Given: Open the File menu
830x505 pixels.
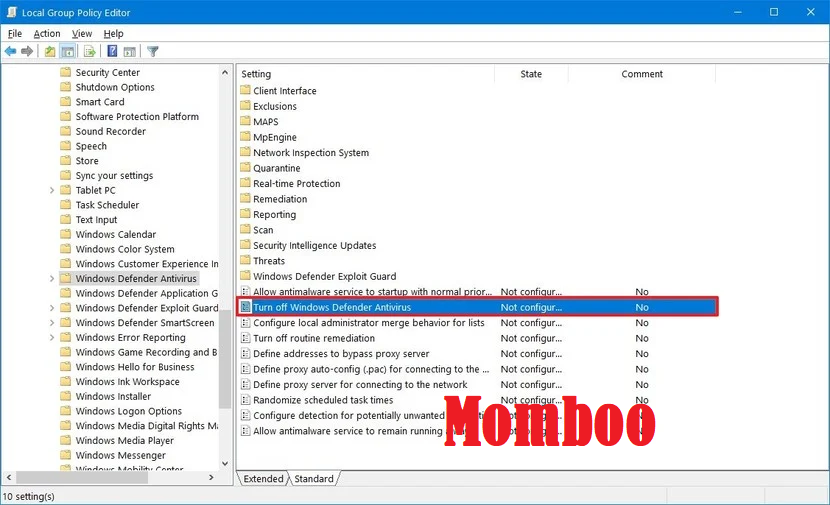Looking at the screenshot, I should (15, 33).
